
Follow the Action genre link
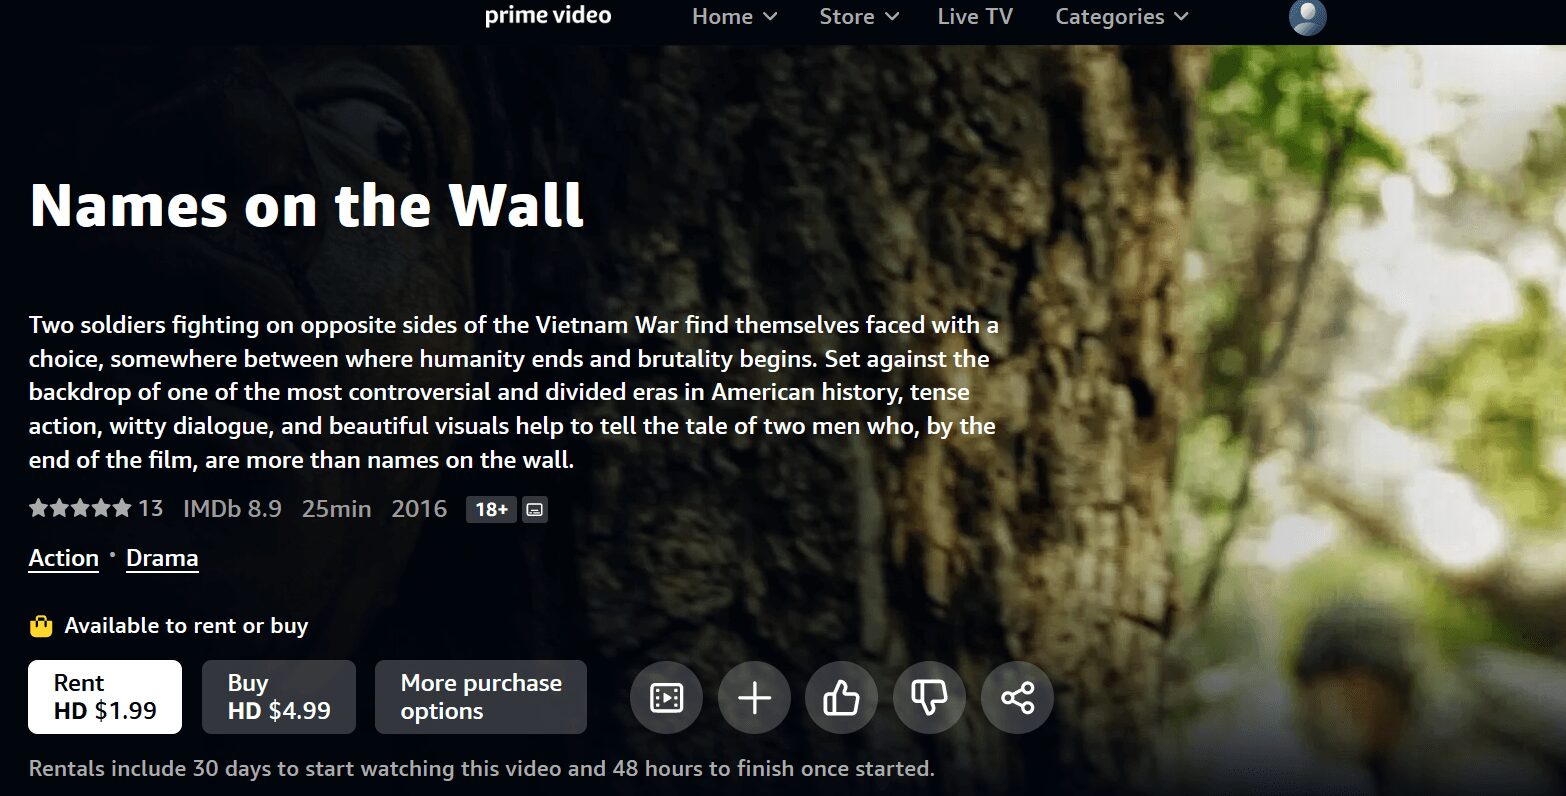[x=64, y=558]
